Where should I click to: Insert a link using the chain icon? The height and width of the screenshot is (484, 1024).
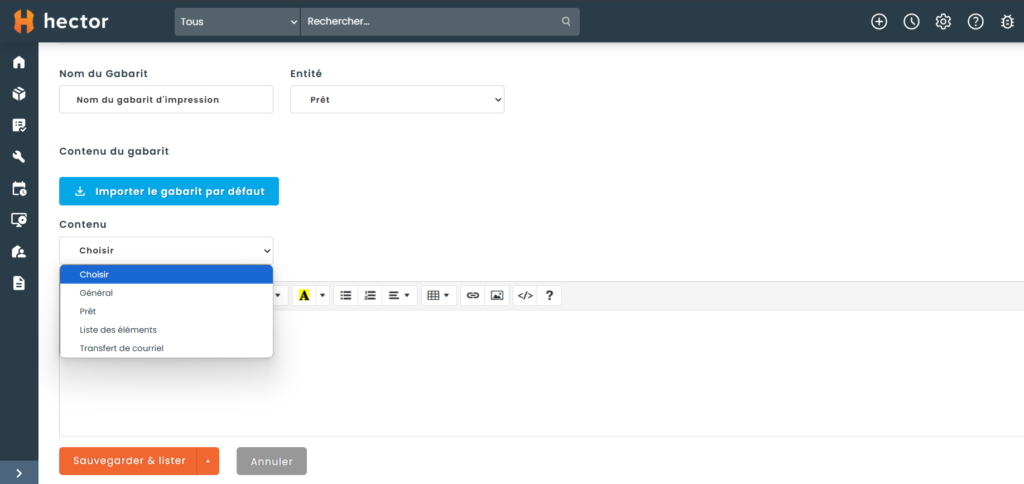pos(473,296)
